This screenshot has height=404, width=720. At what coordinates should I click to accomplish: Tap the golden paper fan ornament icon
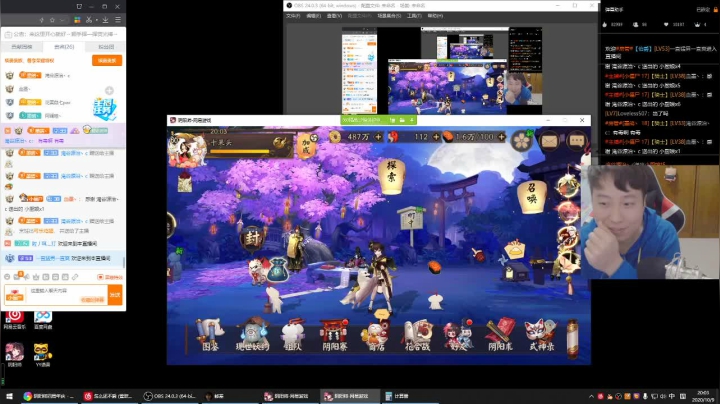pyautogui.click(x=514, y=250)
